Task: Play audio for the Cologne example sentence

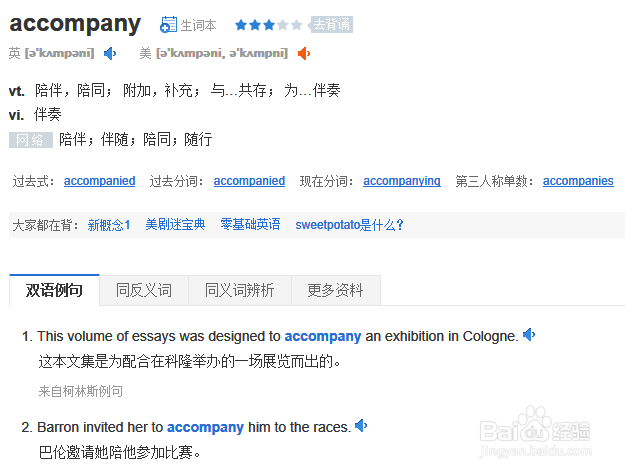Action: point(529,335)
